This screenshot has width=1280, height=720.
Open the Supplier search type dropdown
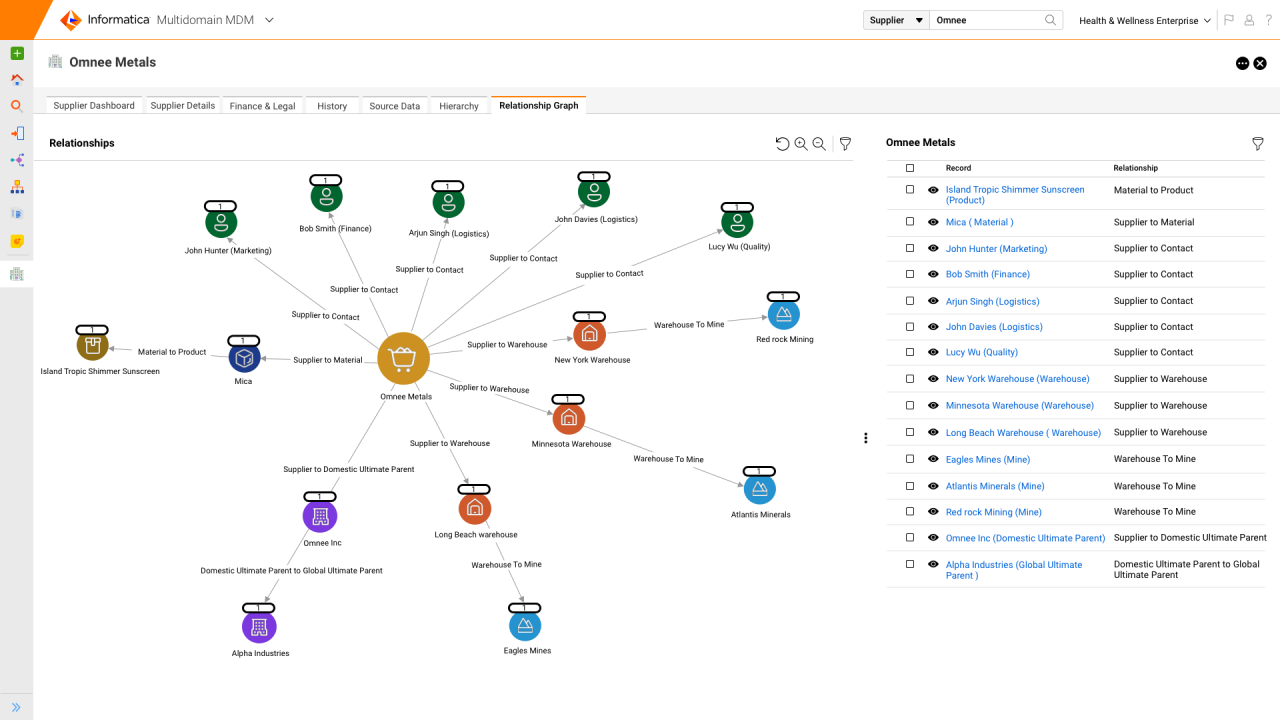point(896,20)
